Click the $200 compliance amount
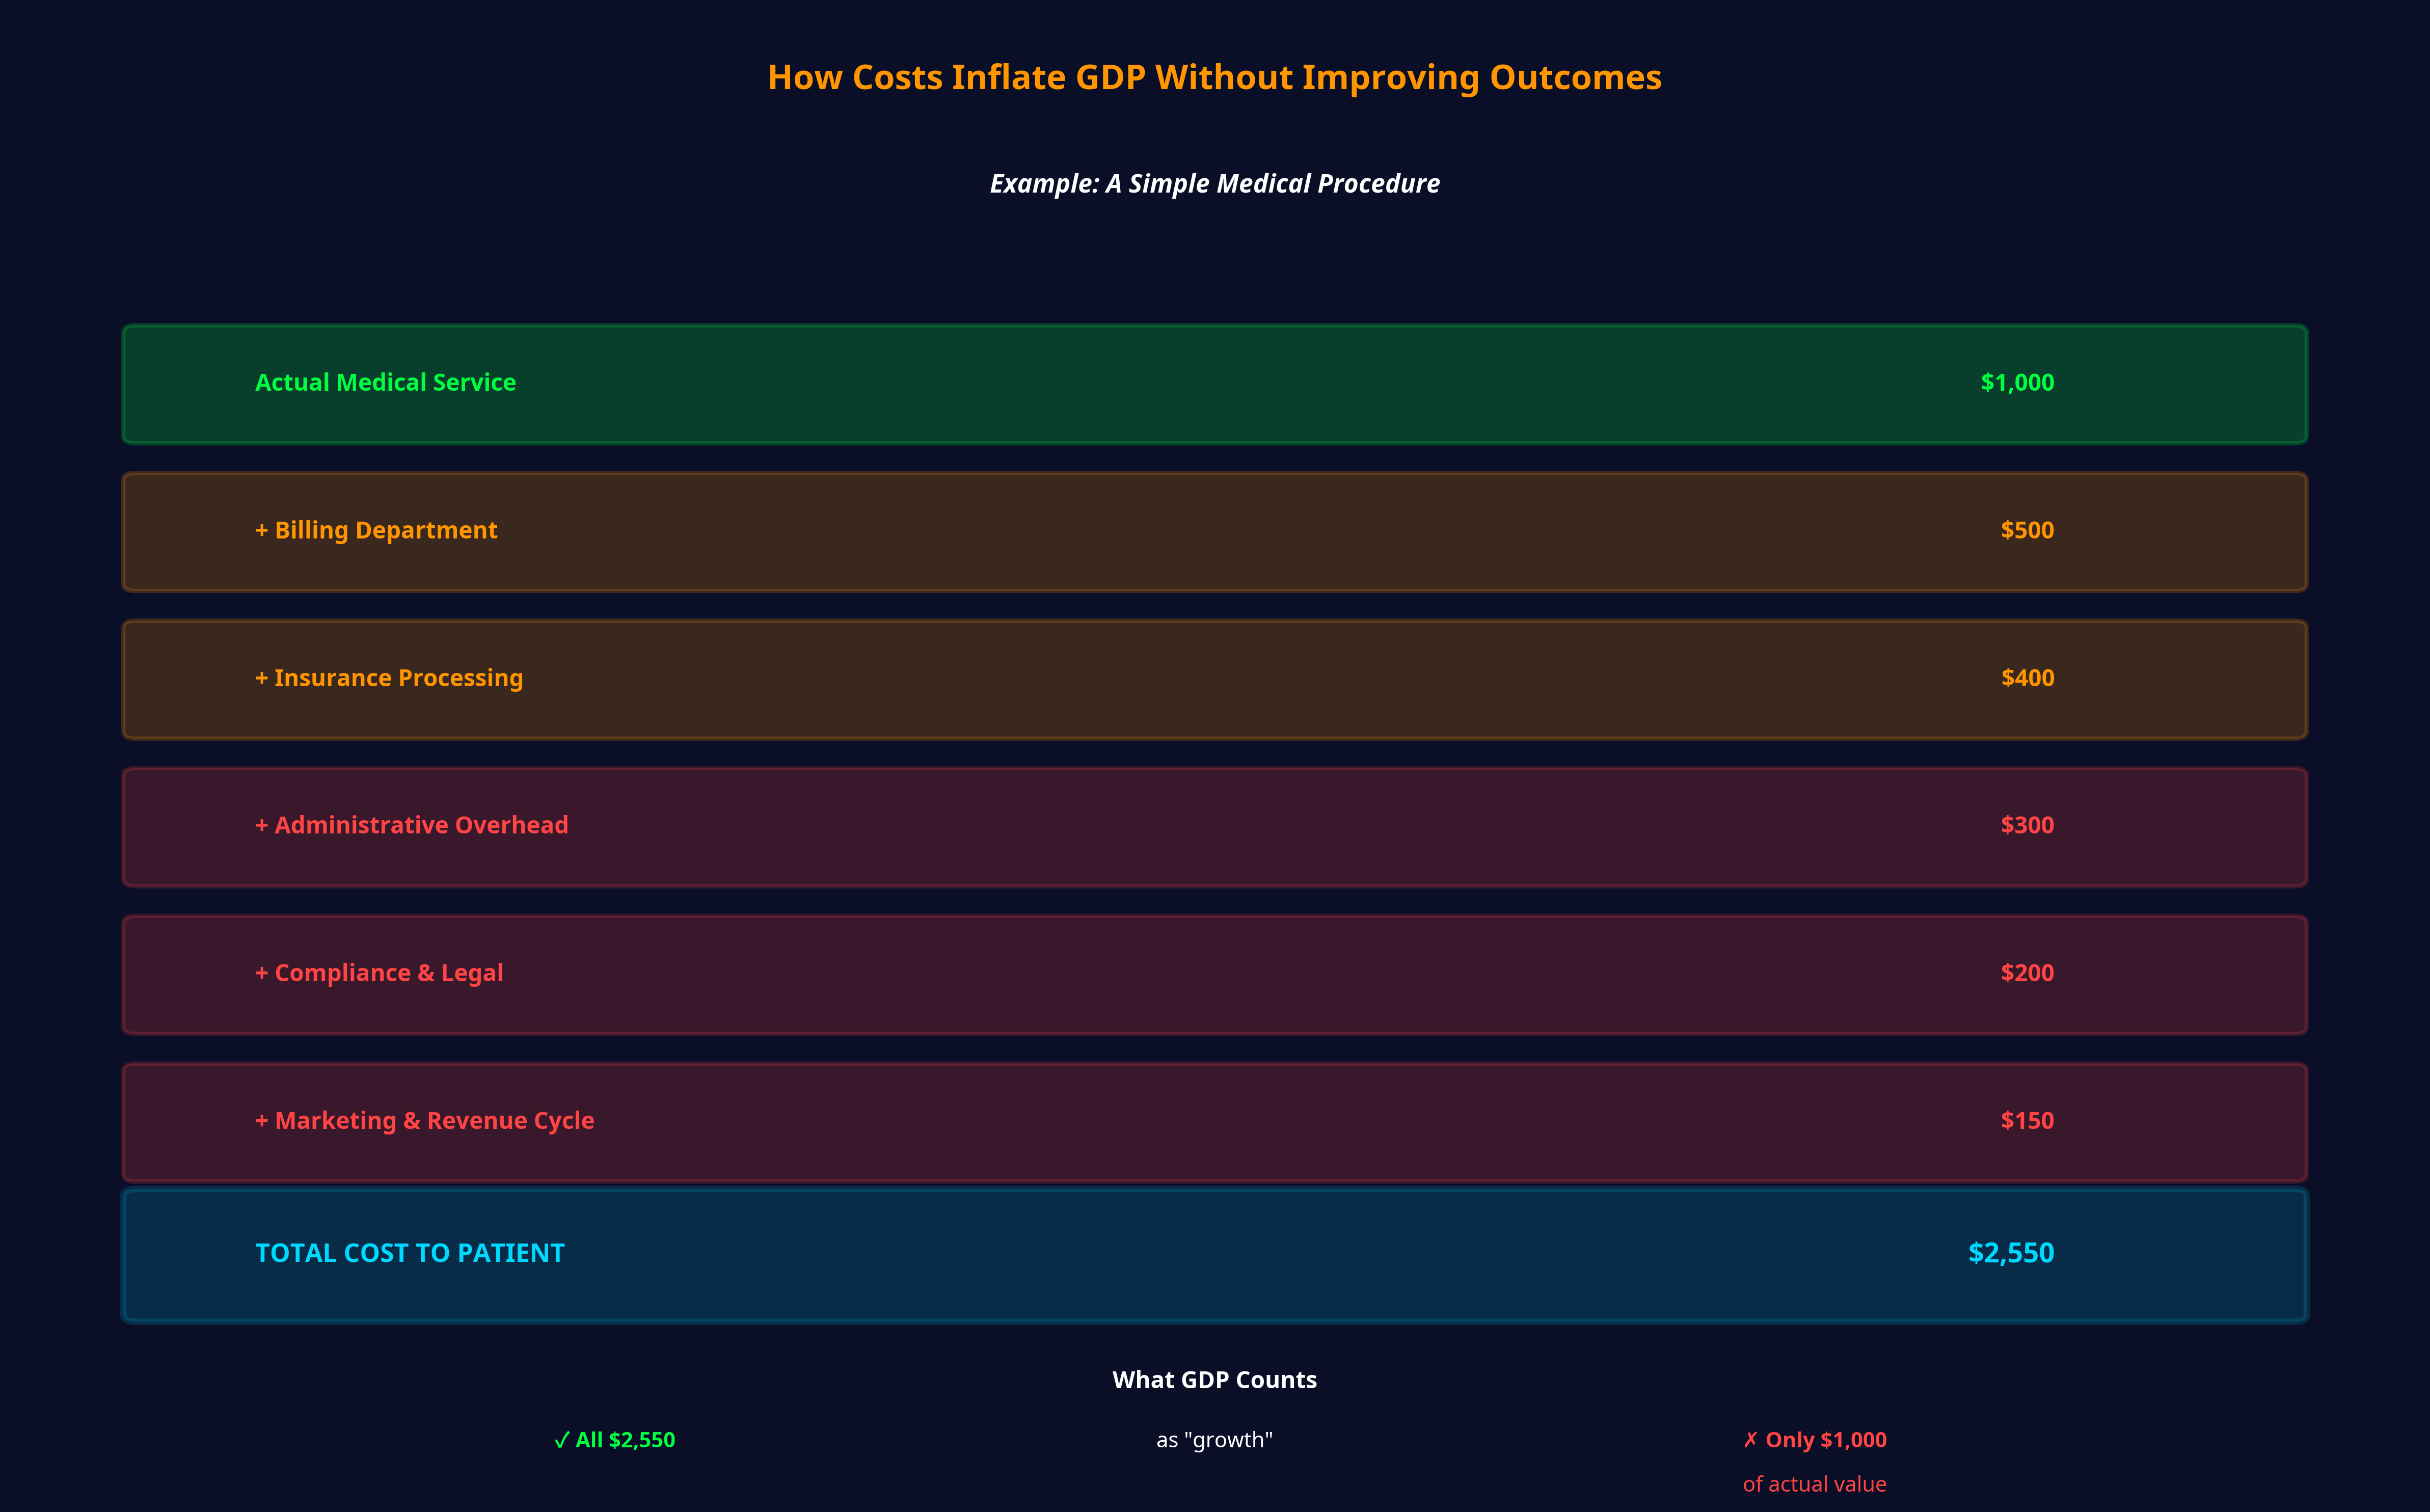This screenshot has height=1512, width=2430. [2026, 973]
